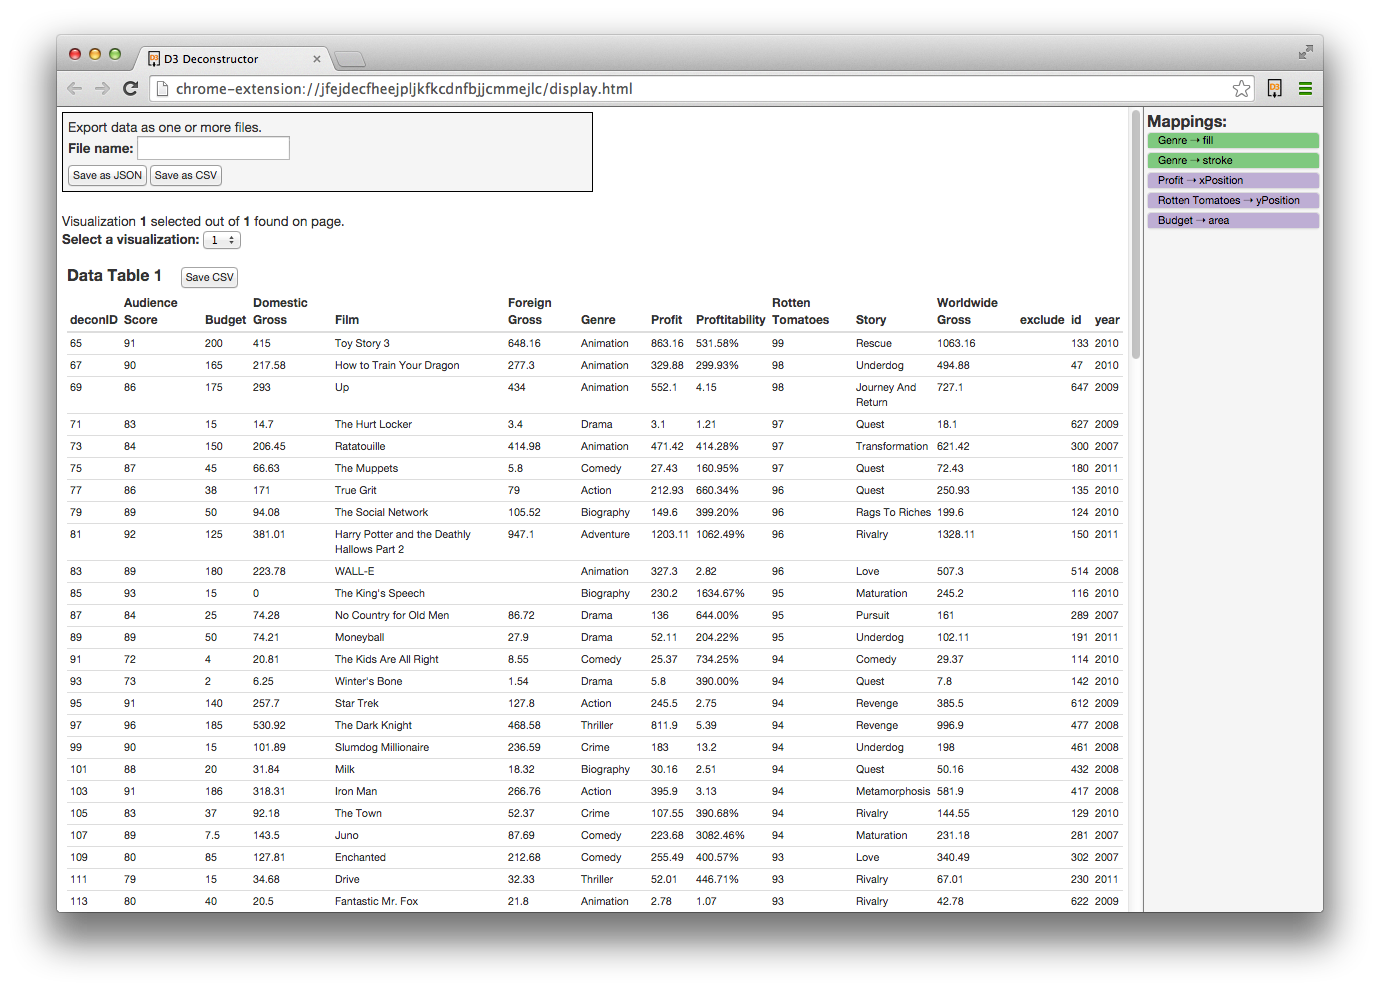Click the deconID column header
Image resolution: width=1380 pixels, height=991 pixels.
pyautogui.click(x=94, y=320)
